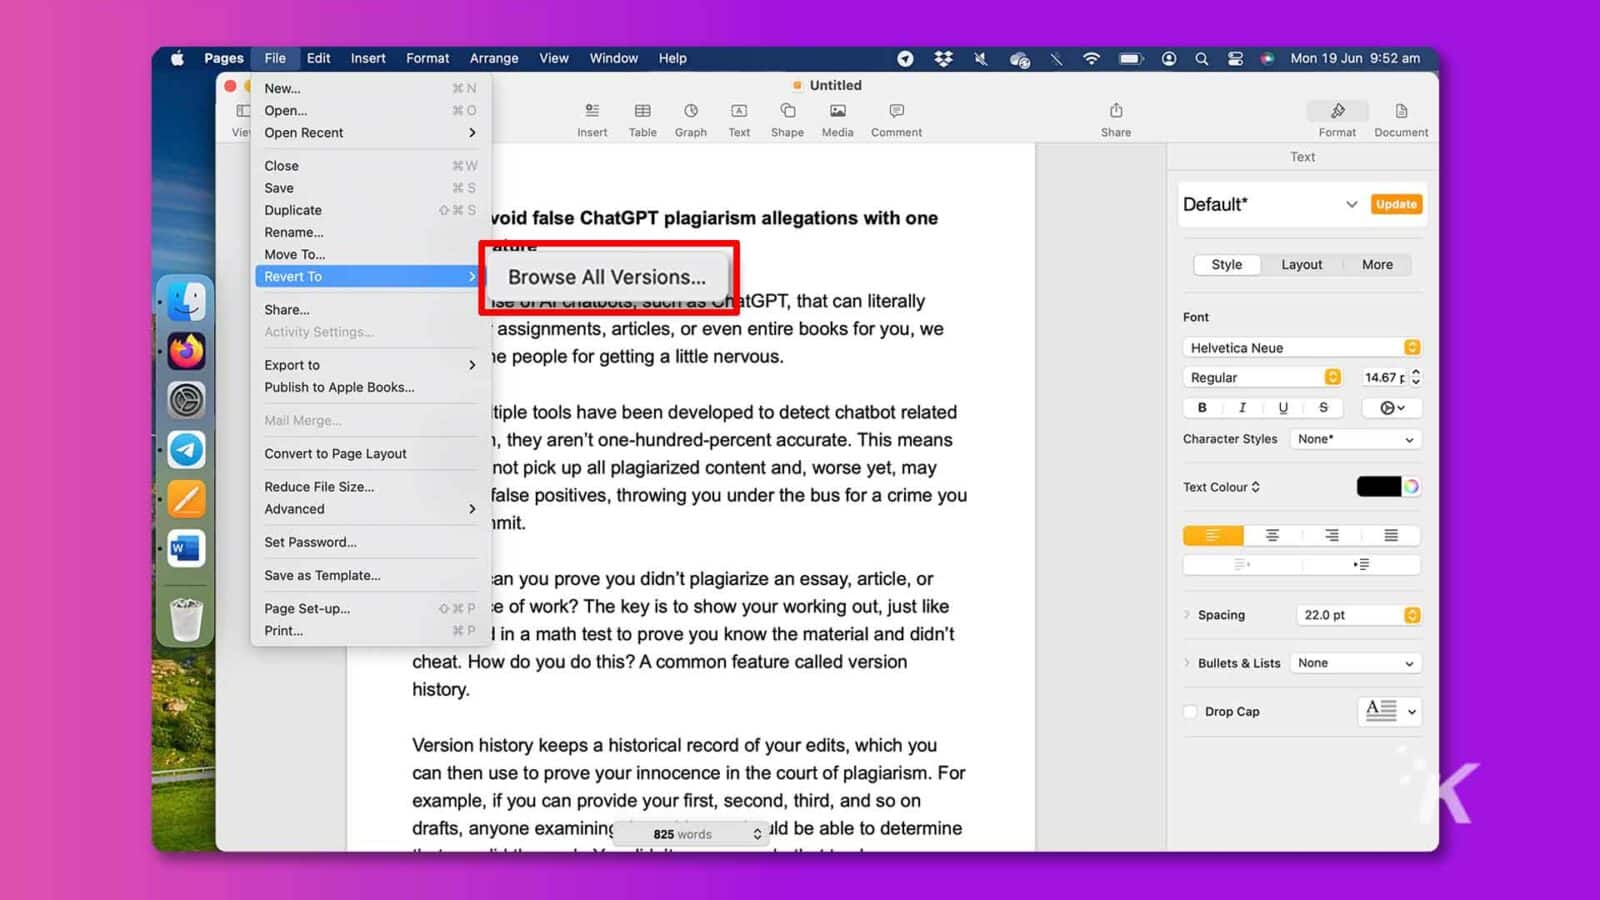Add a Comment from toolbar

896,111
